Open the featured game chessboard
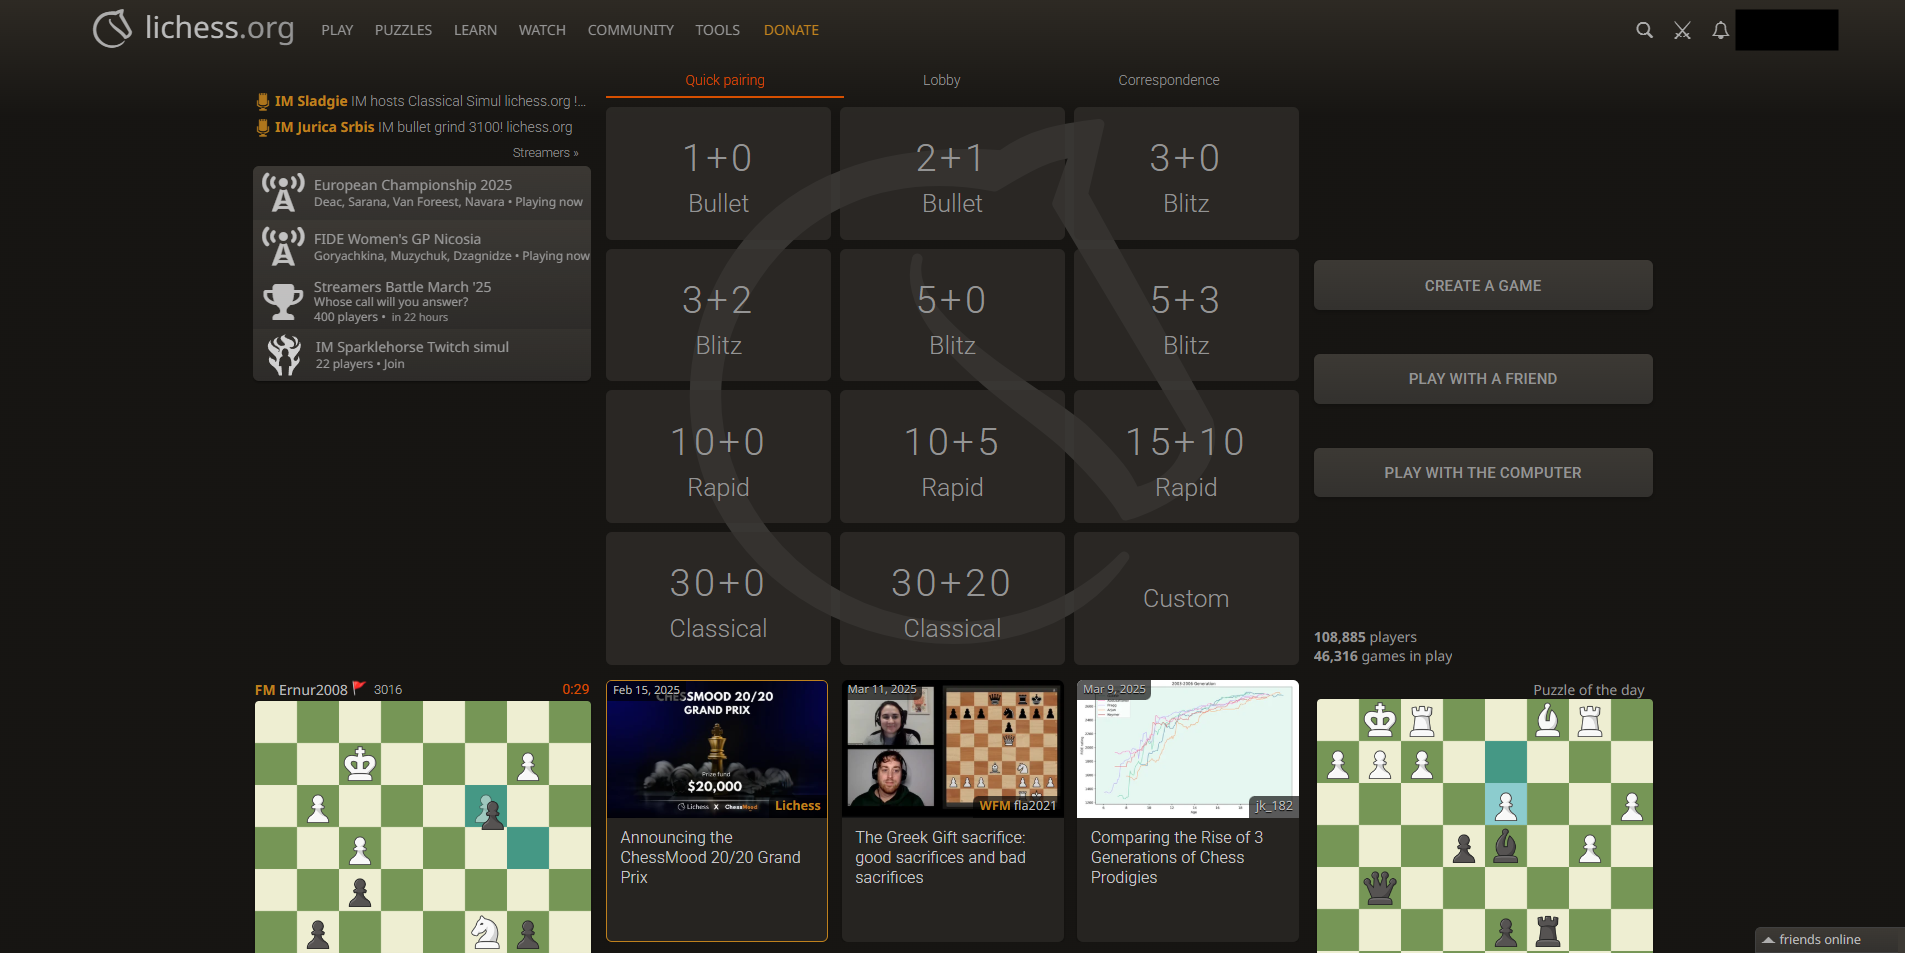The width and height of the screenshot is (1905, 953). click(x=423, y=827)
